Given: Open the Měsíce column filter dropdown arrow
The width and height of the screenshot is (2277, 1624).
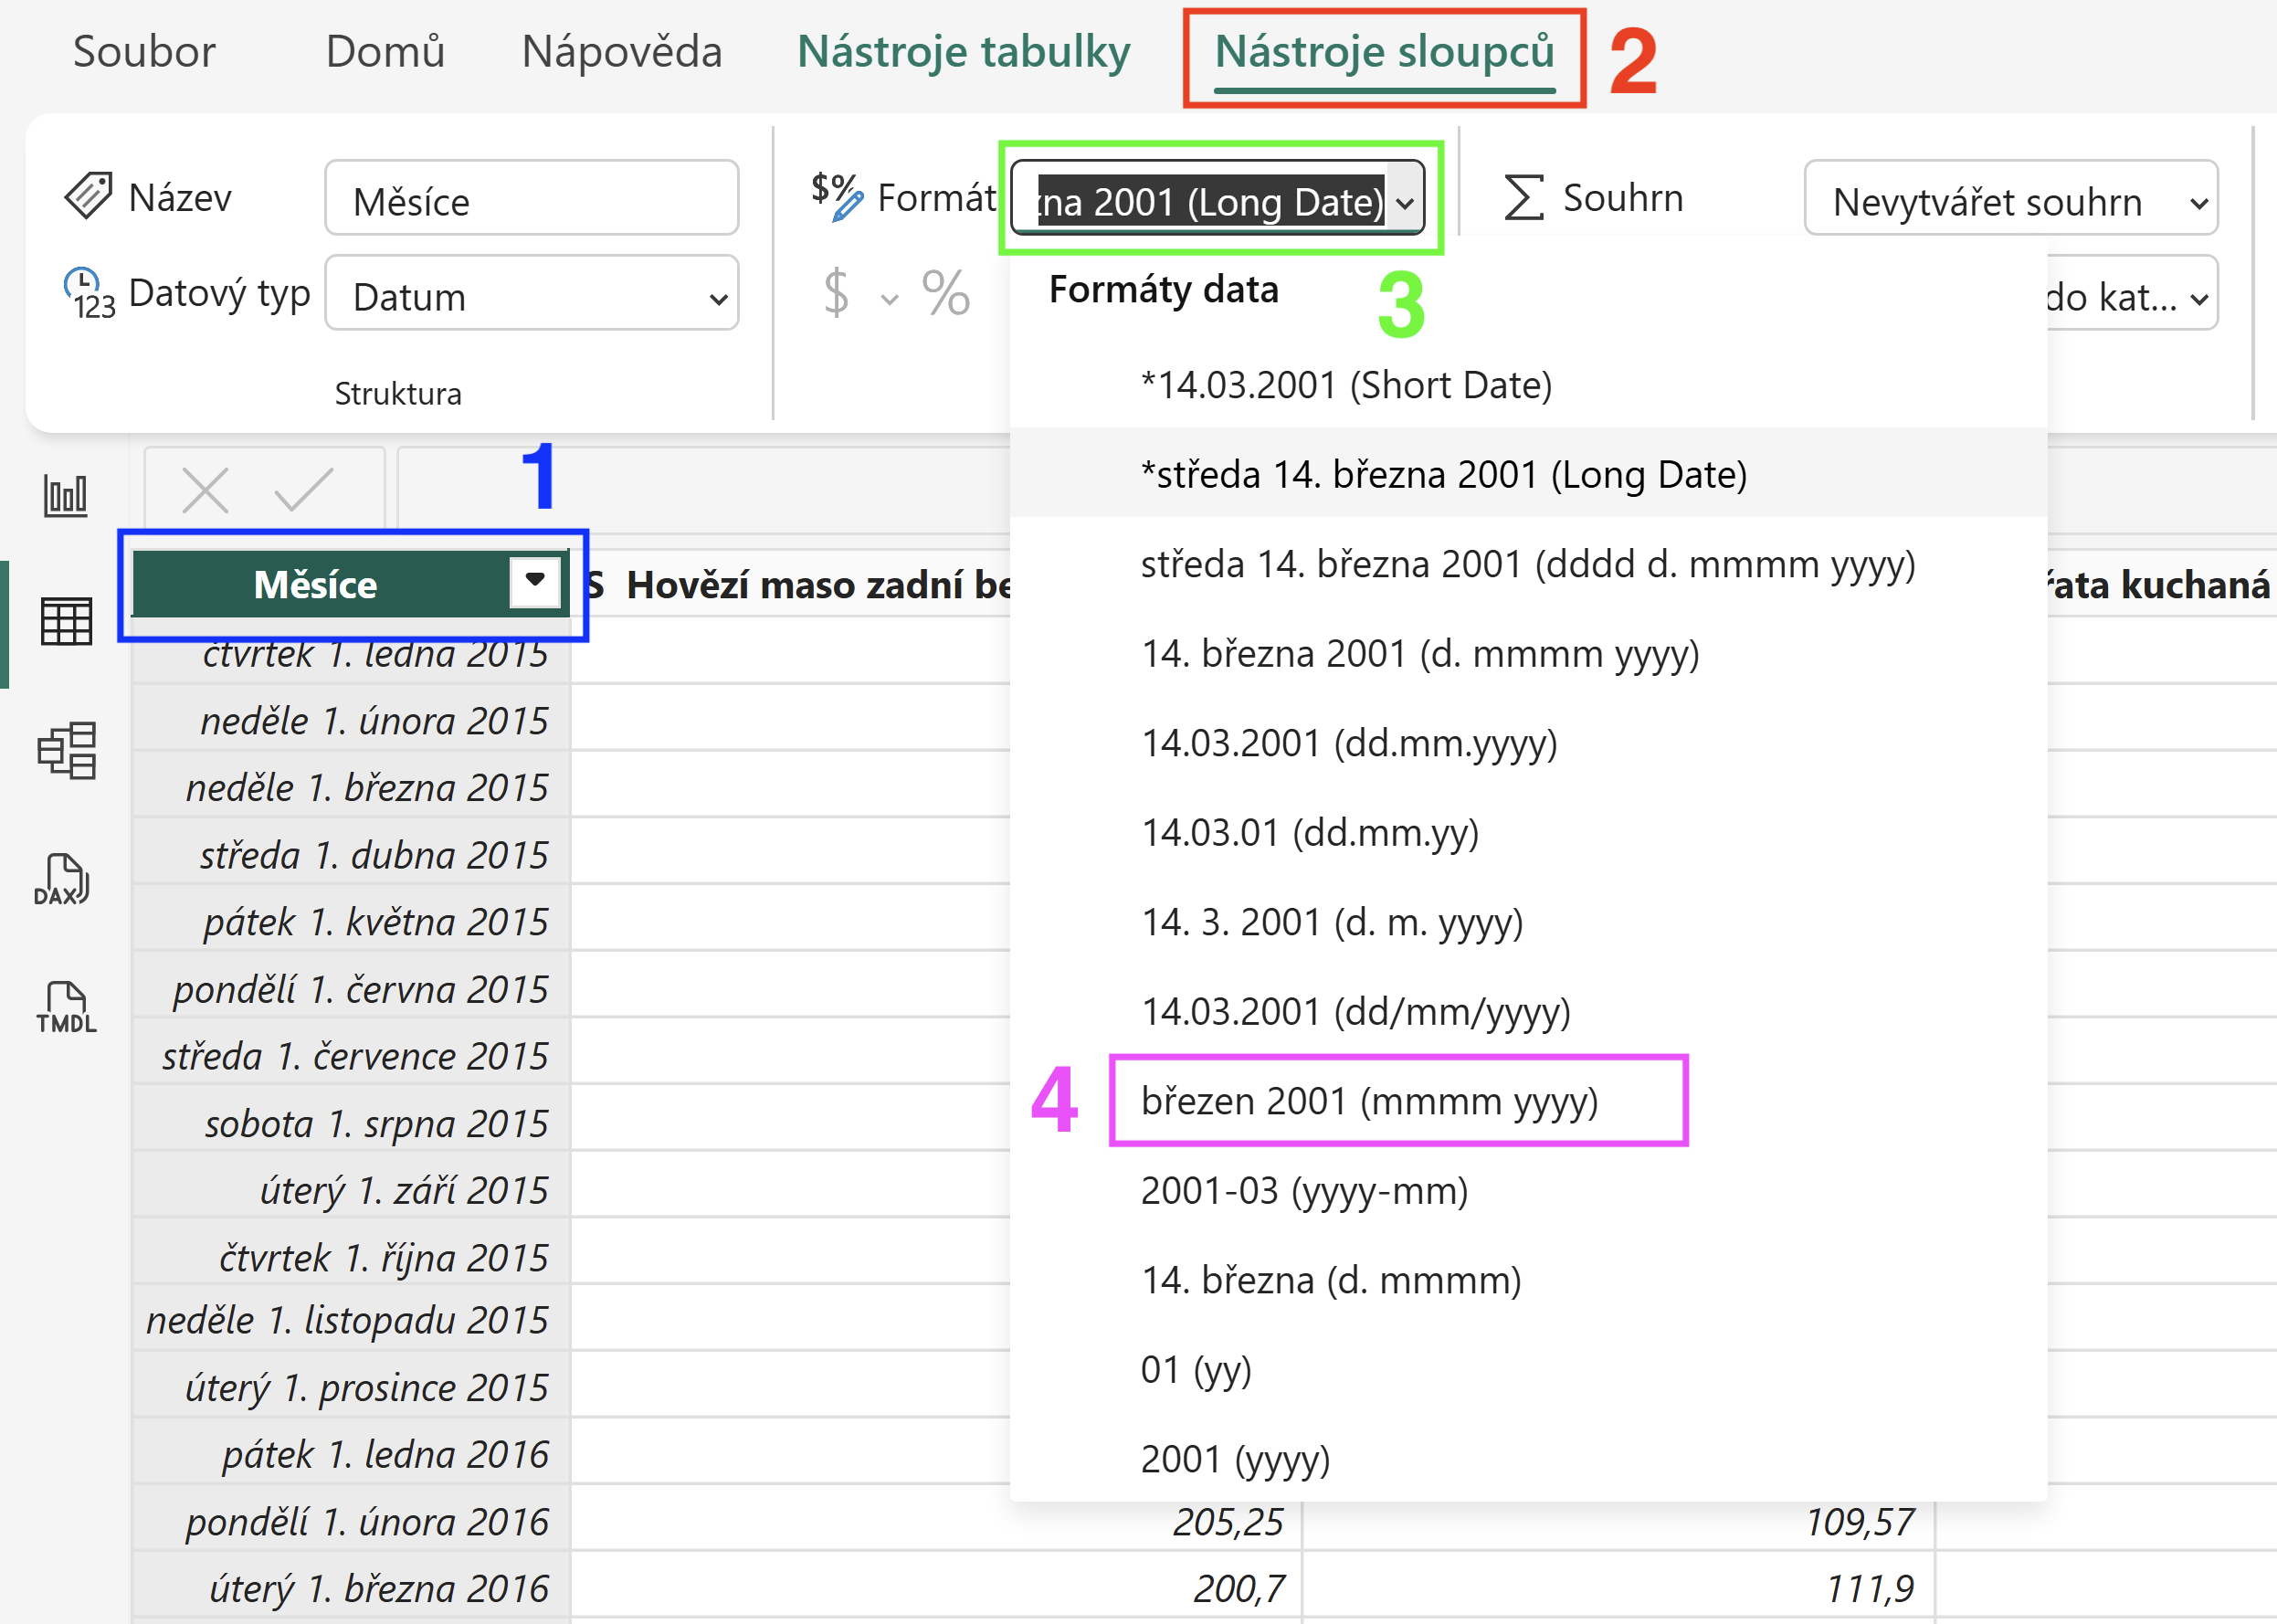Looking at the screenshot, I should (535, 581).
